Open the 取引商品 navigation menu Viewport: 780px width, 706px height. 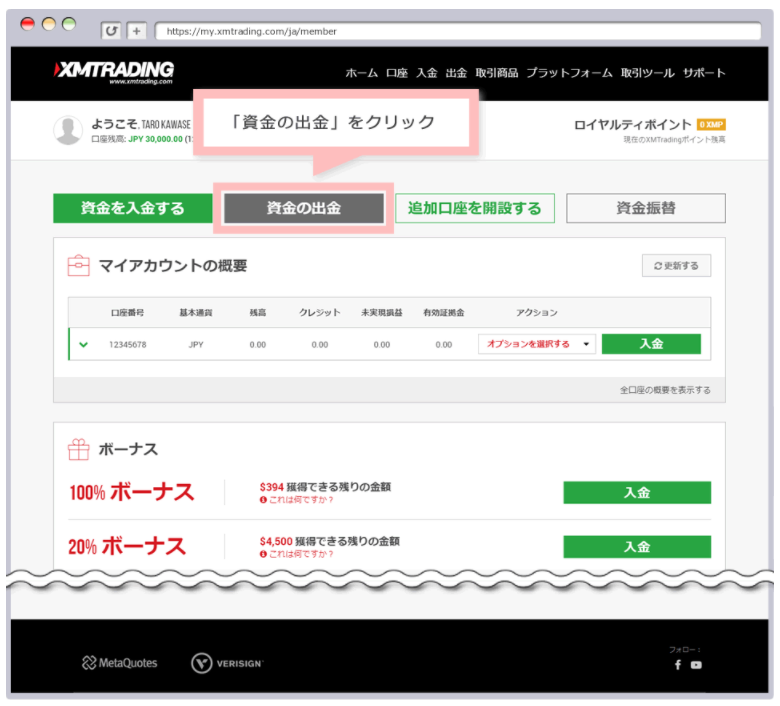pyautogui.click(x=497, y=73)
